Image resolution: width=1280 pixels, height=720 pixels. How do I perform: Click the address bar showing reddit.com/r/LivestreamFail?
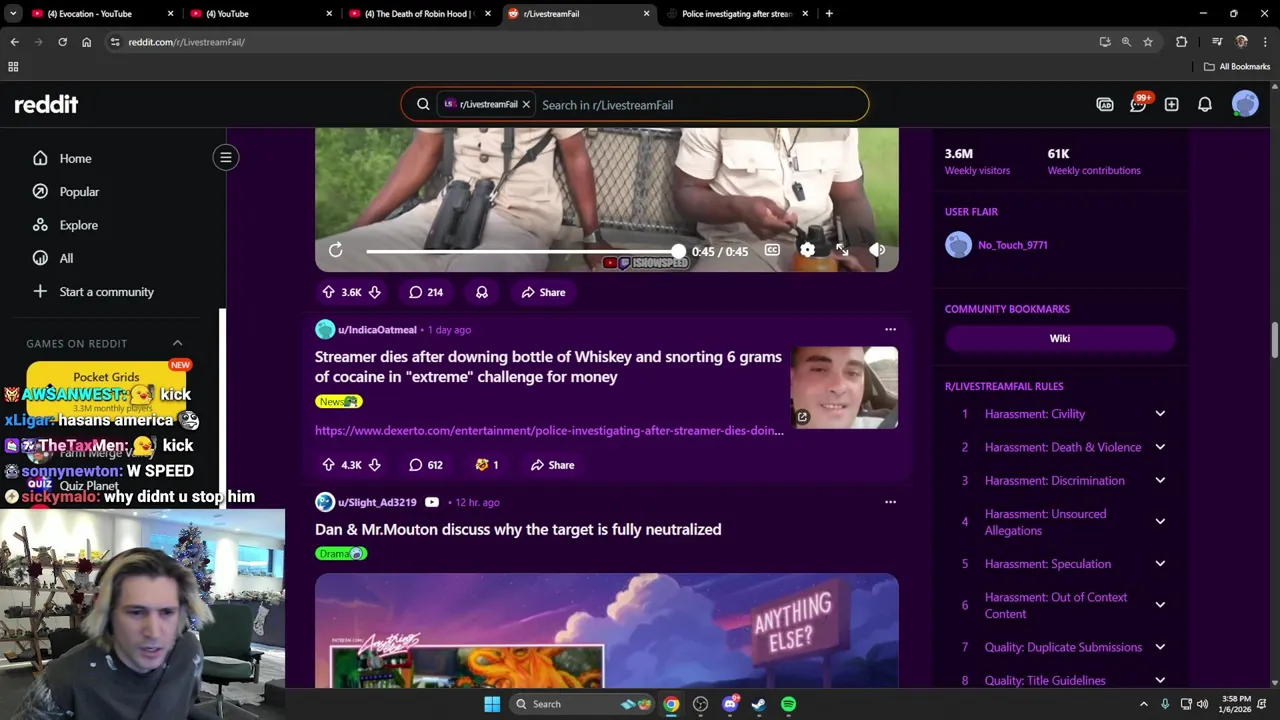coord(600,42)
